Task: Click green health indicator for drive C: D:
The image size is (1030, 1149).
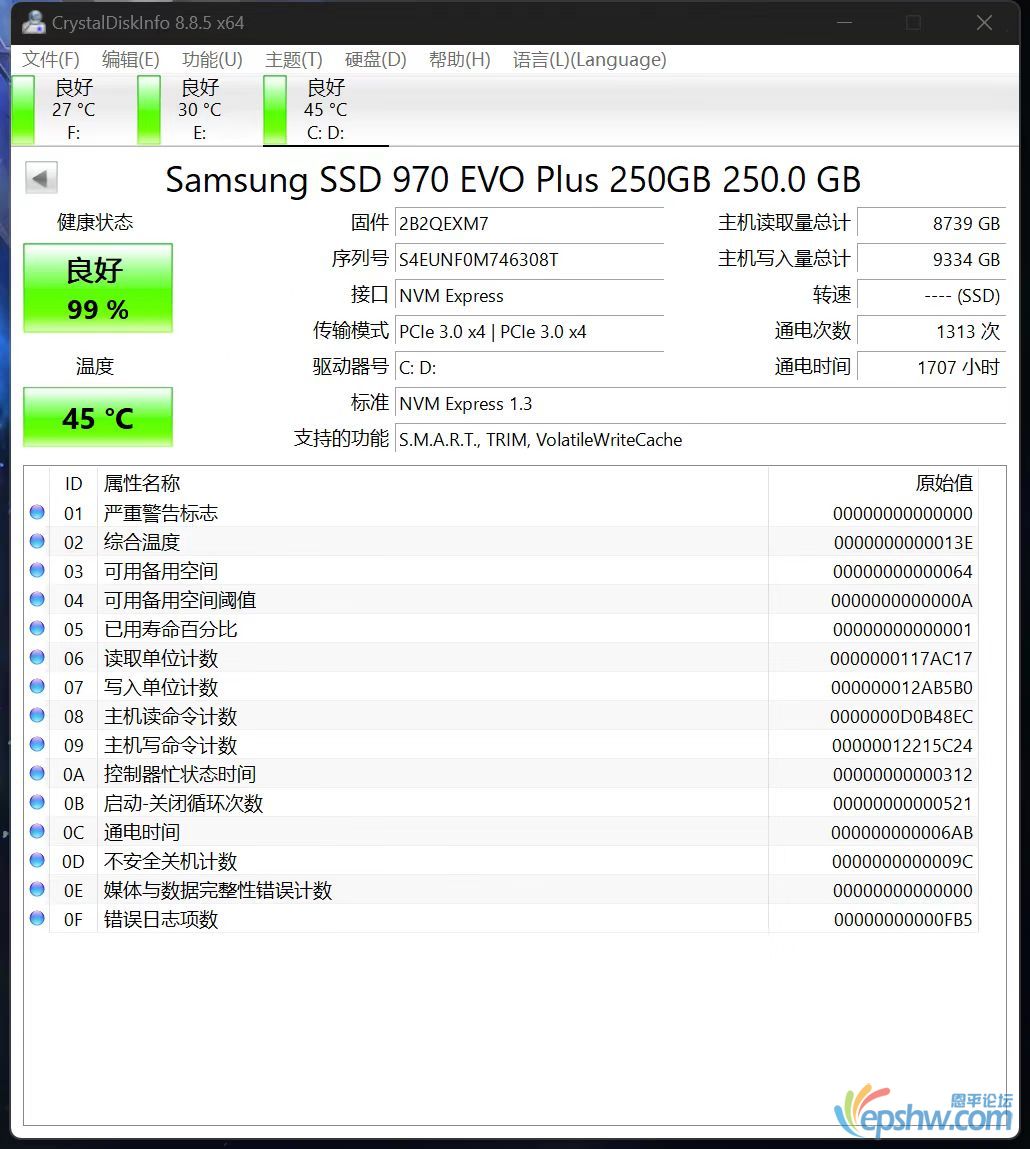Action: click(275, 109)
